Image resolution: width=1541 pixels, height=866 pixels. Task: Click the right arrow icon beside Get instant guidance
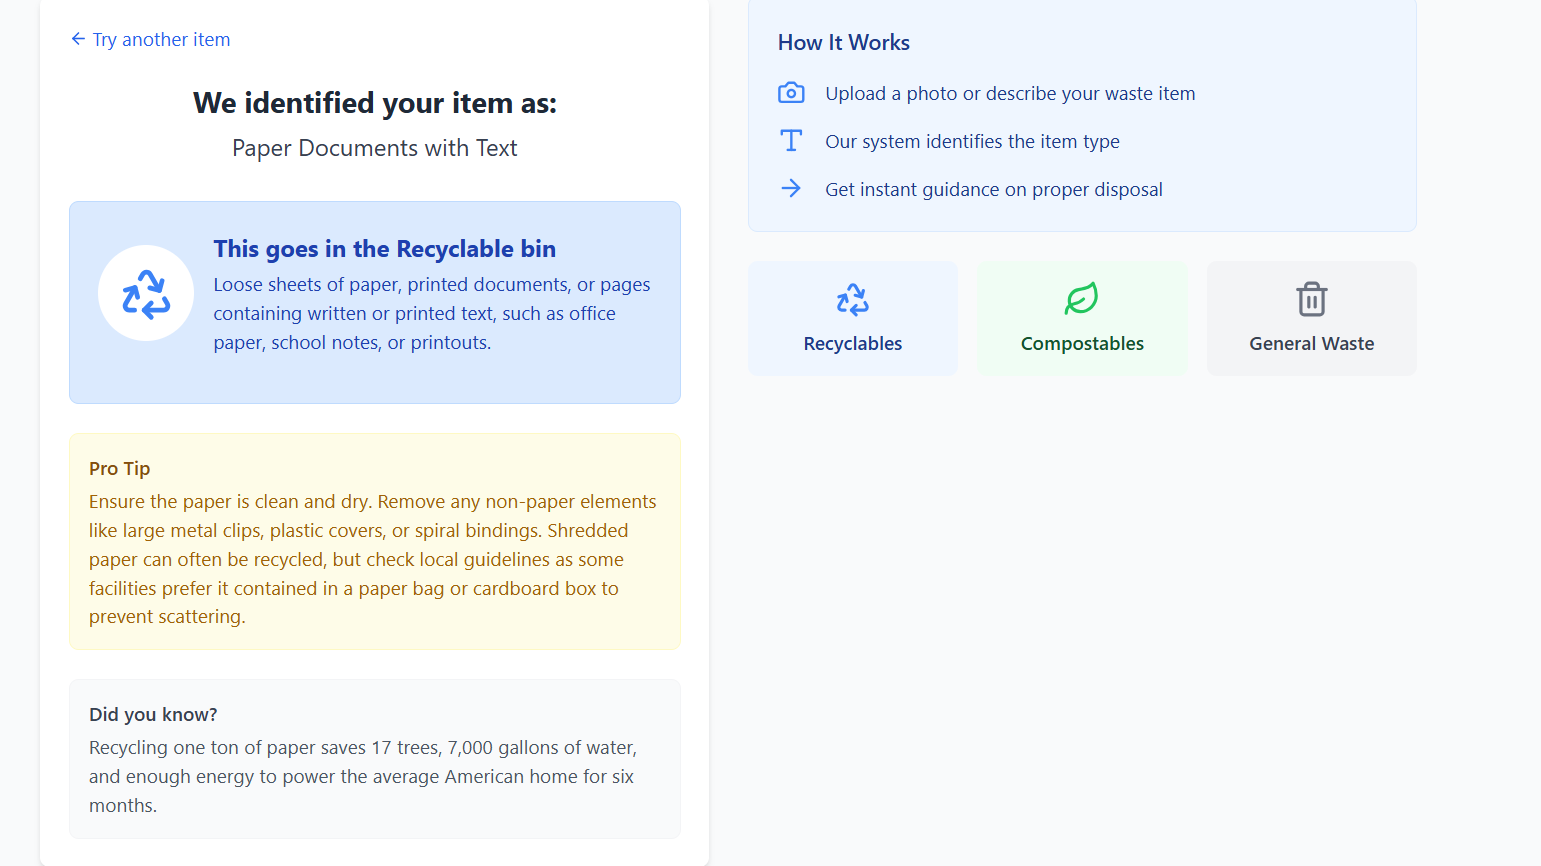(x=791, y=189)
